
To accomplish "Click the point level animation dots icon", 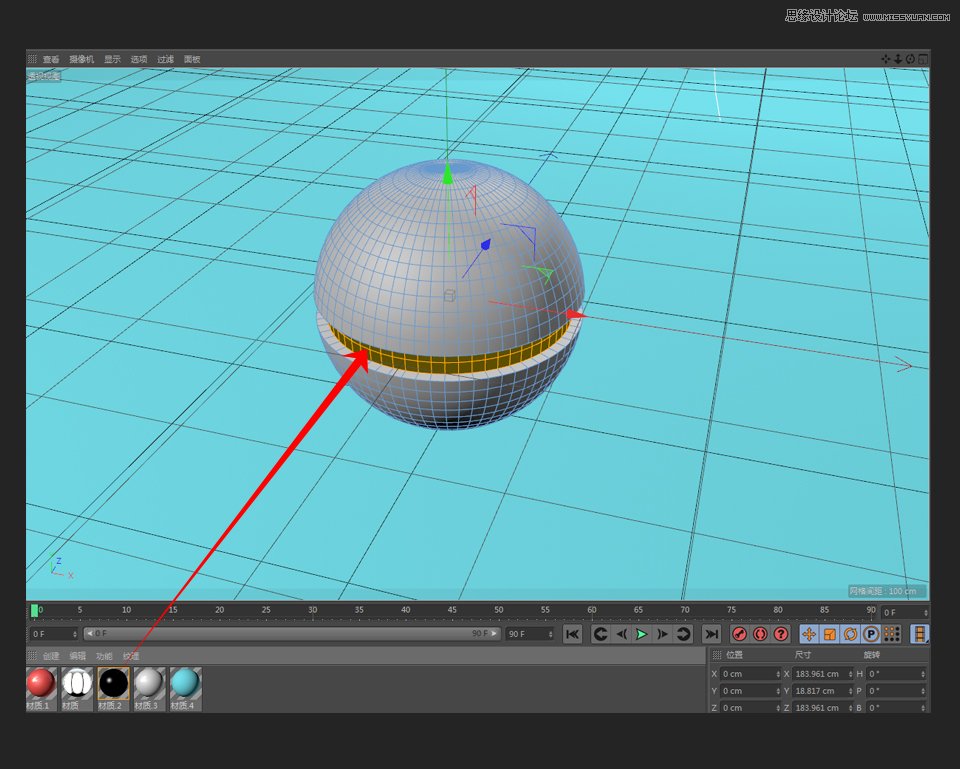I will click(x=891, y=634).
